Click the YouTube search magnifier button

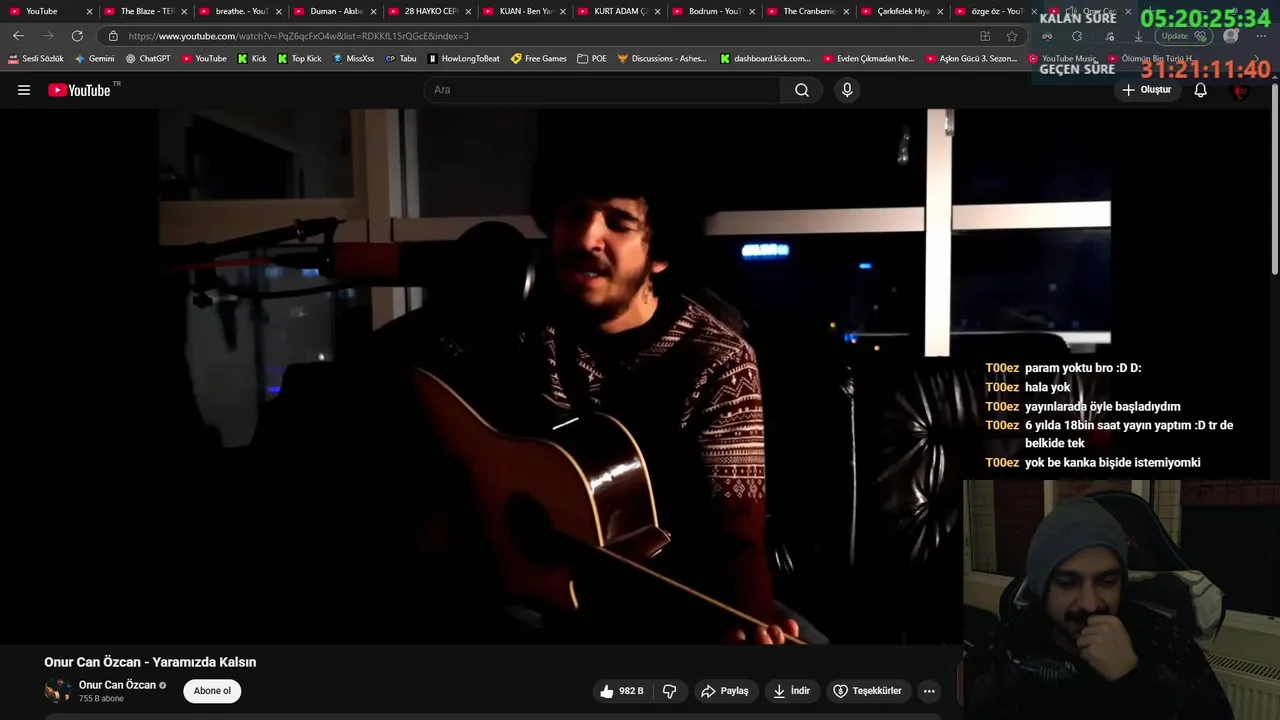802,90
